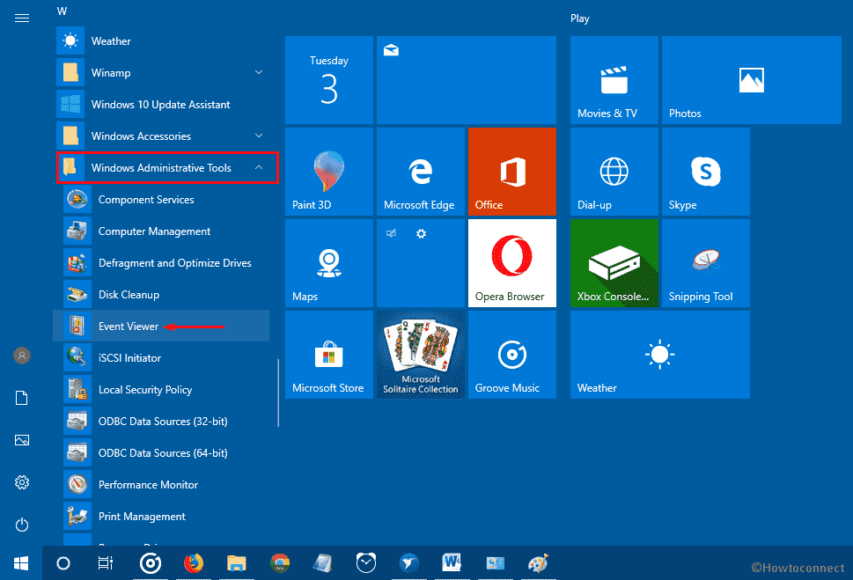Image resolution: width=853 pixels, height=580 pixels.
Task: Open Microsoft Word from the taskbar
Action: pyautogui.click(x=452, y=563)
